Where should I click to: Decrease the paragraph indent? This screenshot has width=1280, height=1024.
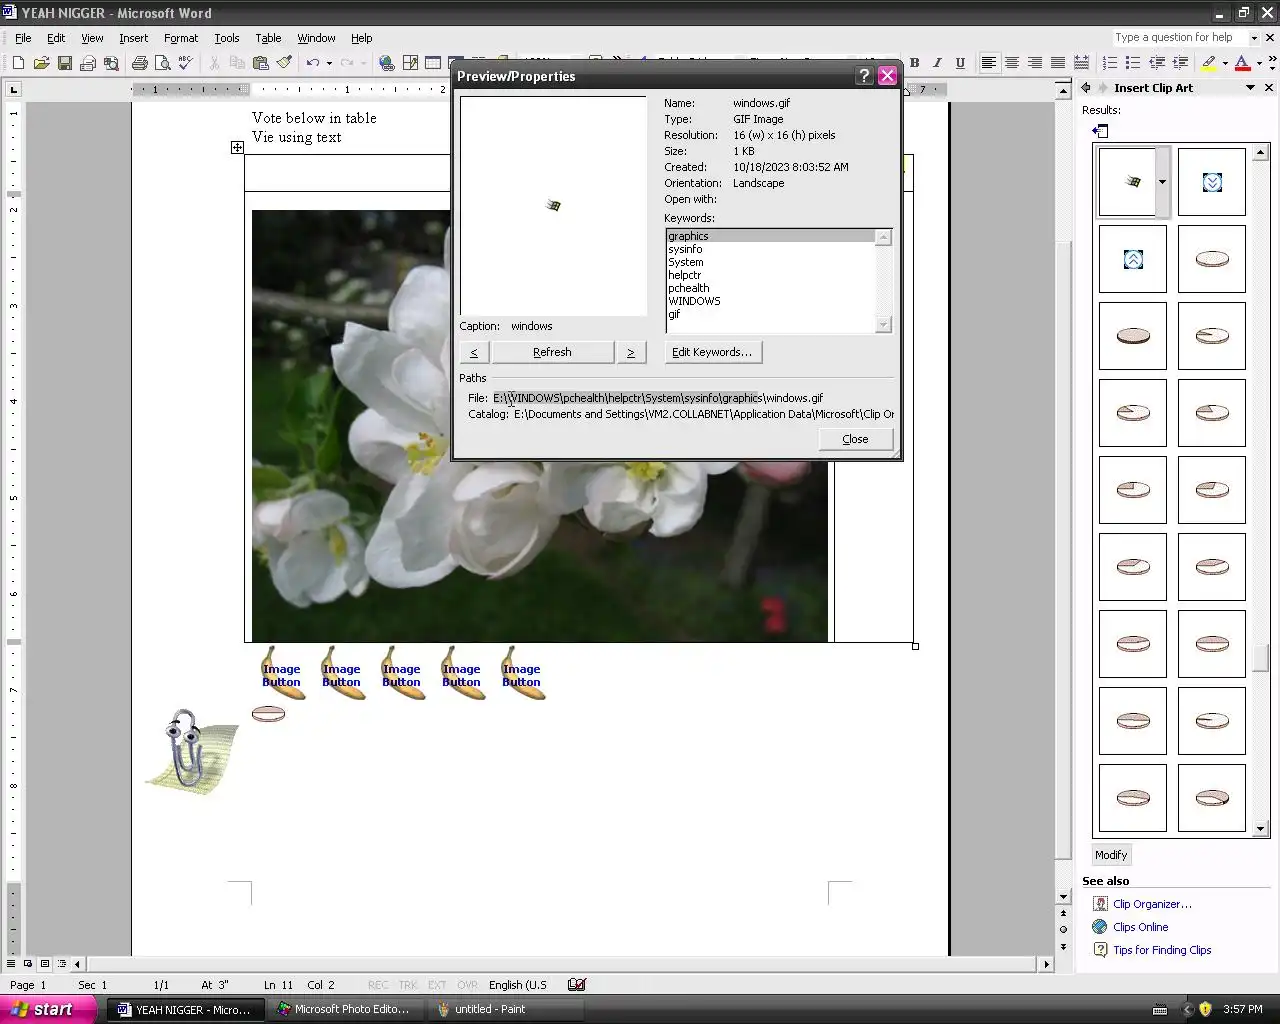point(1157,63)
